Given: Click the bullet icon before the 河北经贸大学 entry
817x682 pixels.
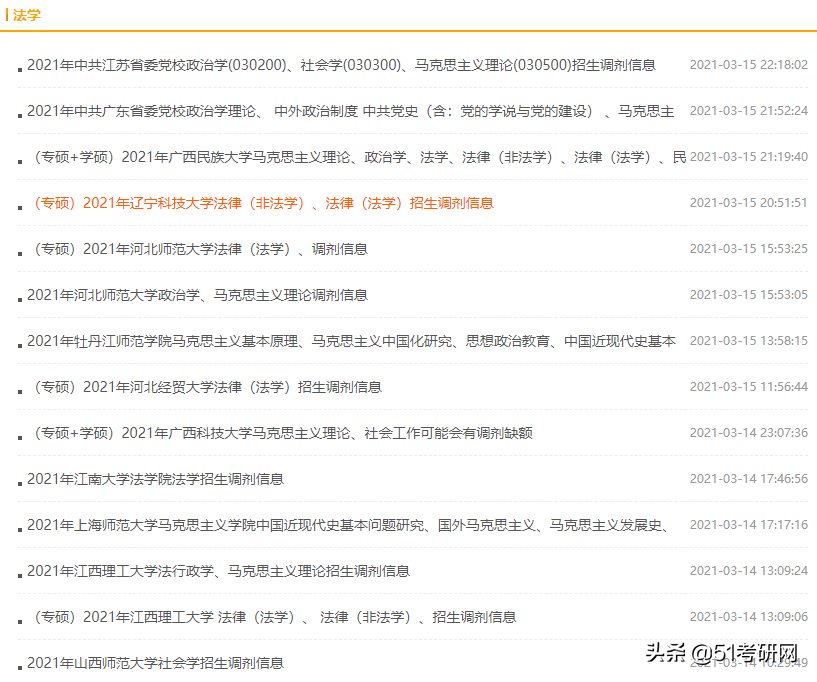Looking at the screenshot, I should [x=18, y=391].
